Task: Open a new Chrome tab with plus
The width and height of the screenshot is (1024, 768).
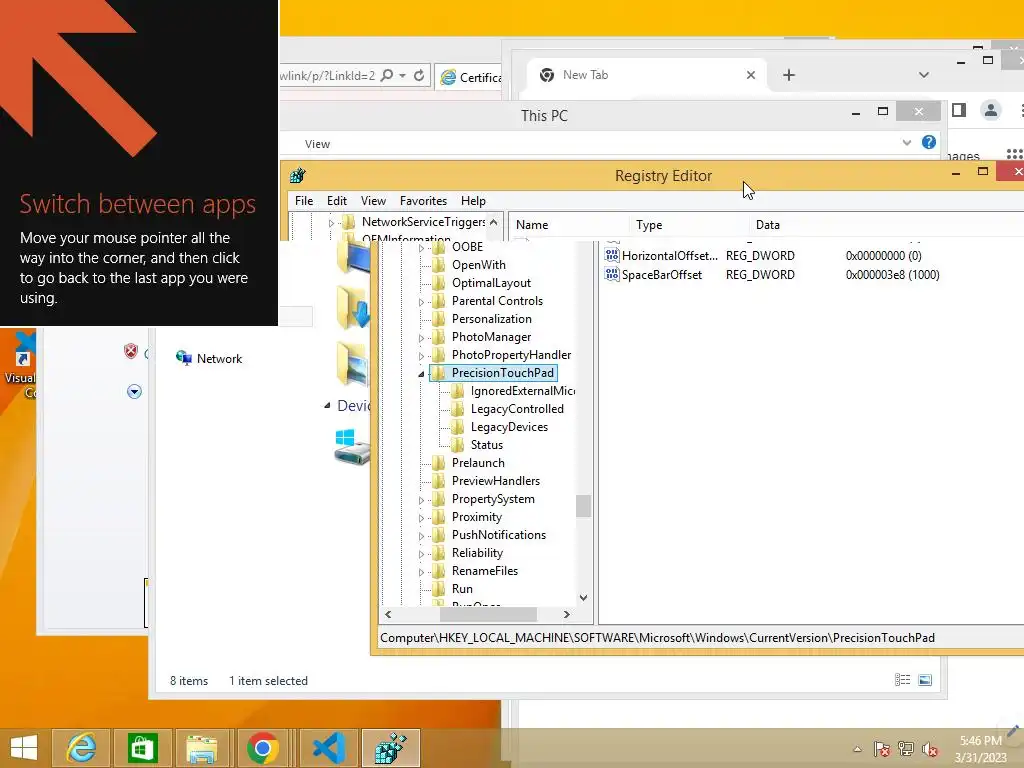Action: (789, 75)
